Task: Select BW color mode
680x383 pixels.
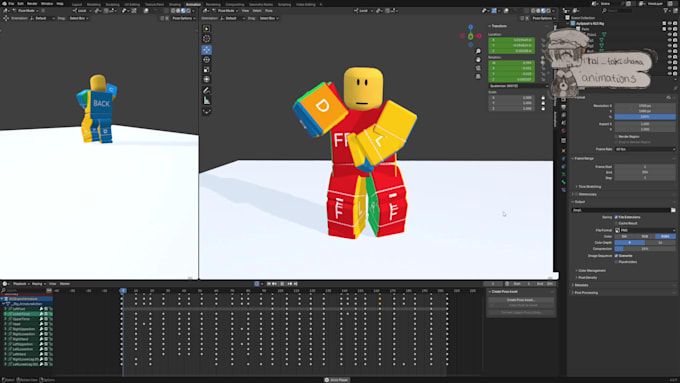Action: 624,236
